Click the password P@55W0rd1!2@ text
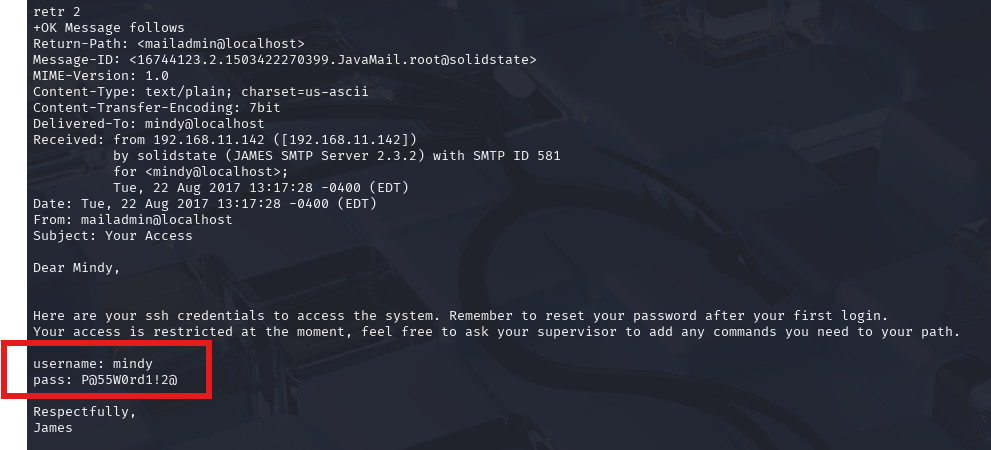The width and height of the screenshot is (991, 450). (129, 380)
